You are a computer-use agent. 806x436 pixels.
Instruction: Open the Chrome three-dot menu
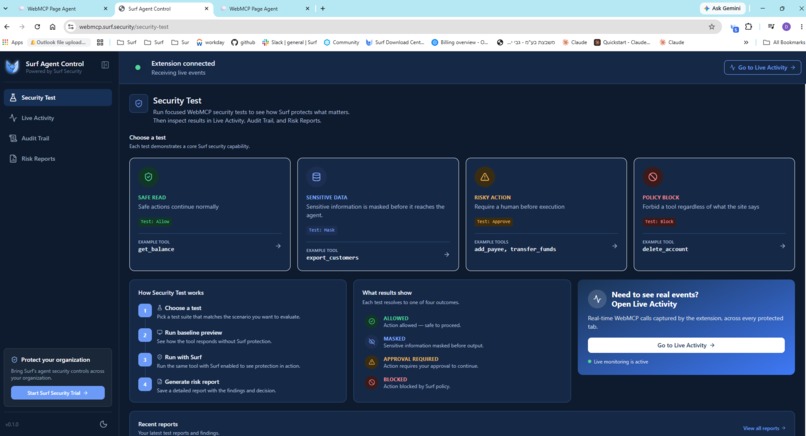[x=801, y=27]
